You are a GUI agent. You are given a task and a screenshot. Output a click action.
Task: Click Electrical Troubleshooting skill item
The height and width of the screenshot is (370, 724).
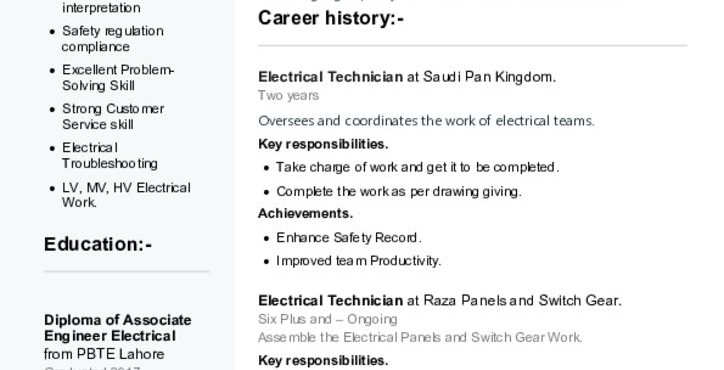[110, 155]
